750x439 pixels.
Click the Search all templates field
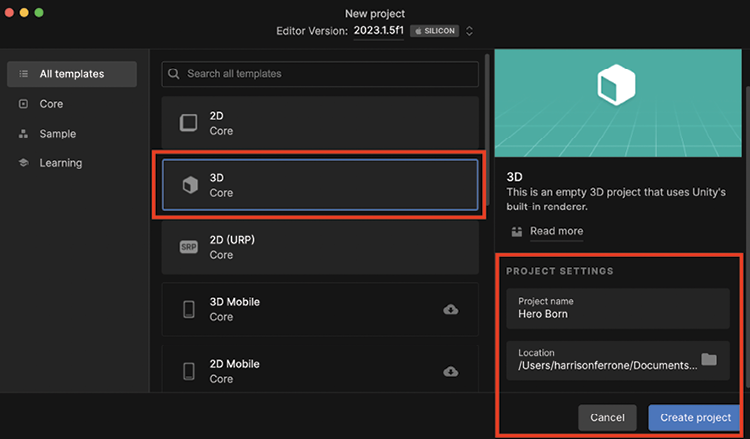point(320,74)
